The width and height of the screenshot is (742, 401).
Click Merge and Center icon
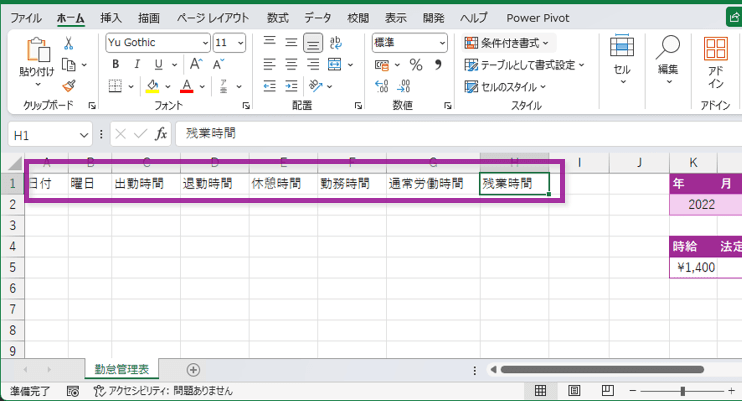[335, 64]
